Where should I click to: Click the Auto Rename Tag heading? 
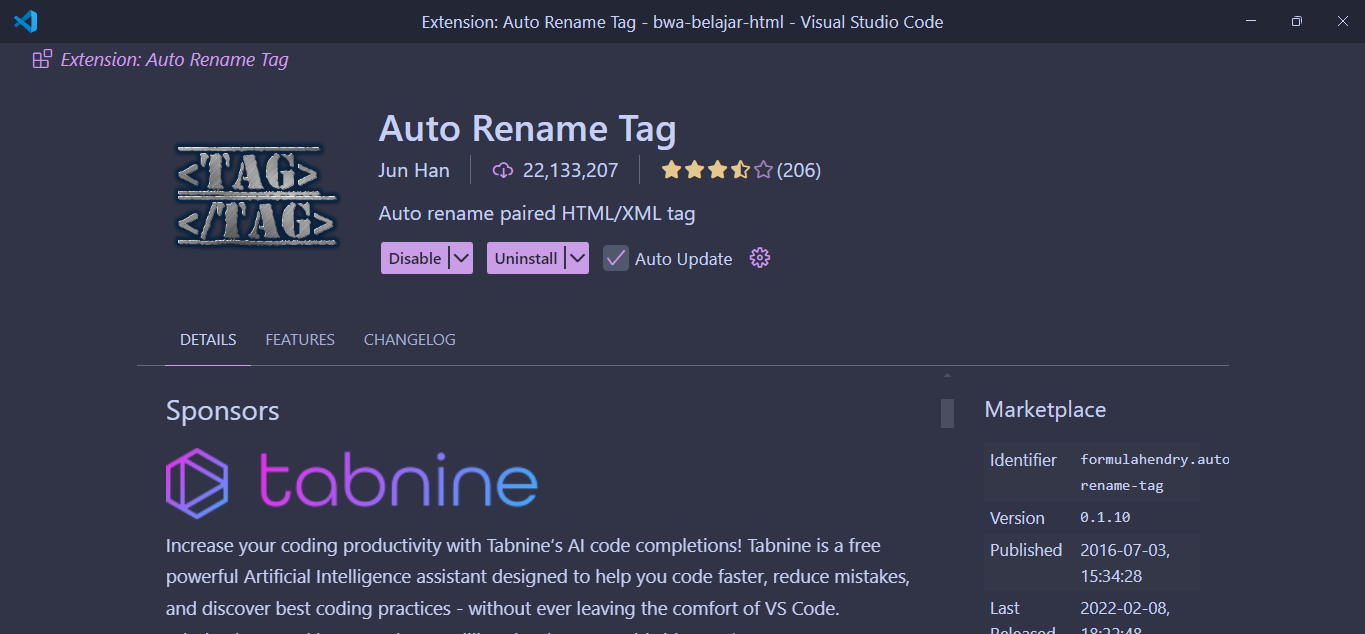527,129
